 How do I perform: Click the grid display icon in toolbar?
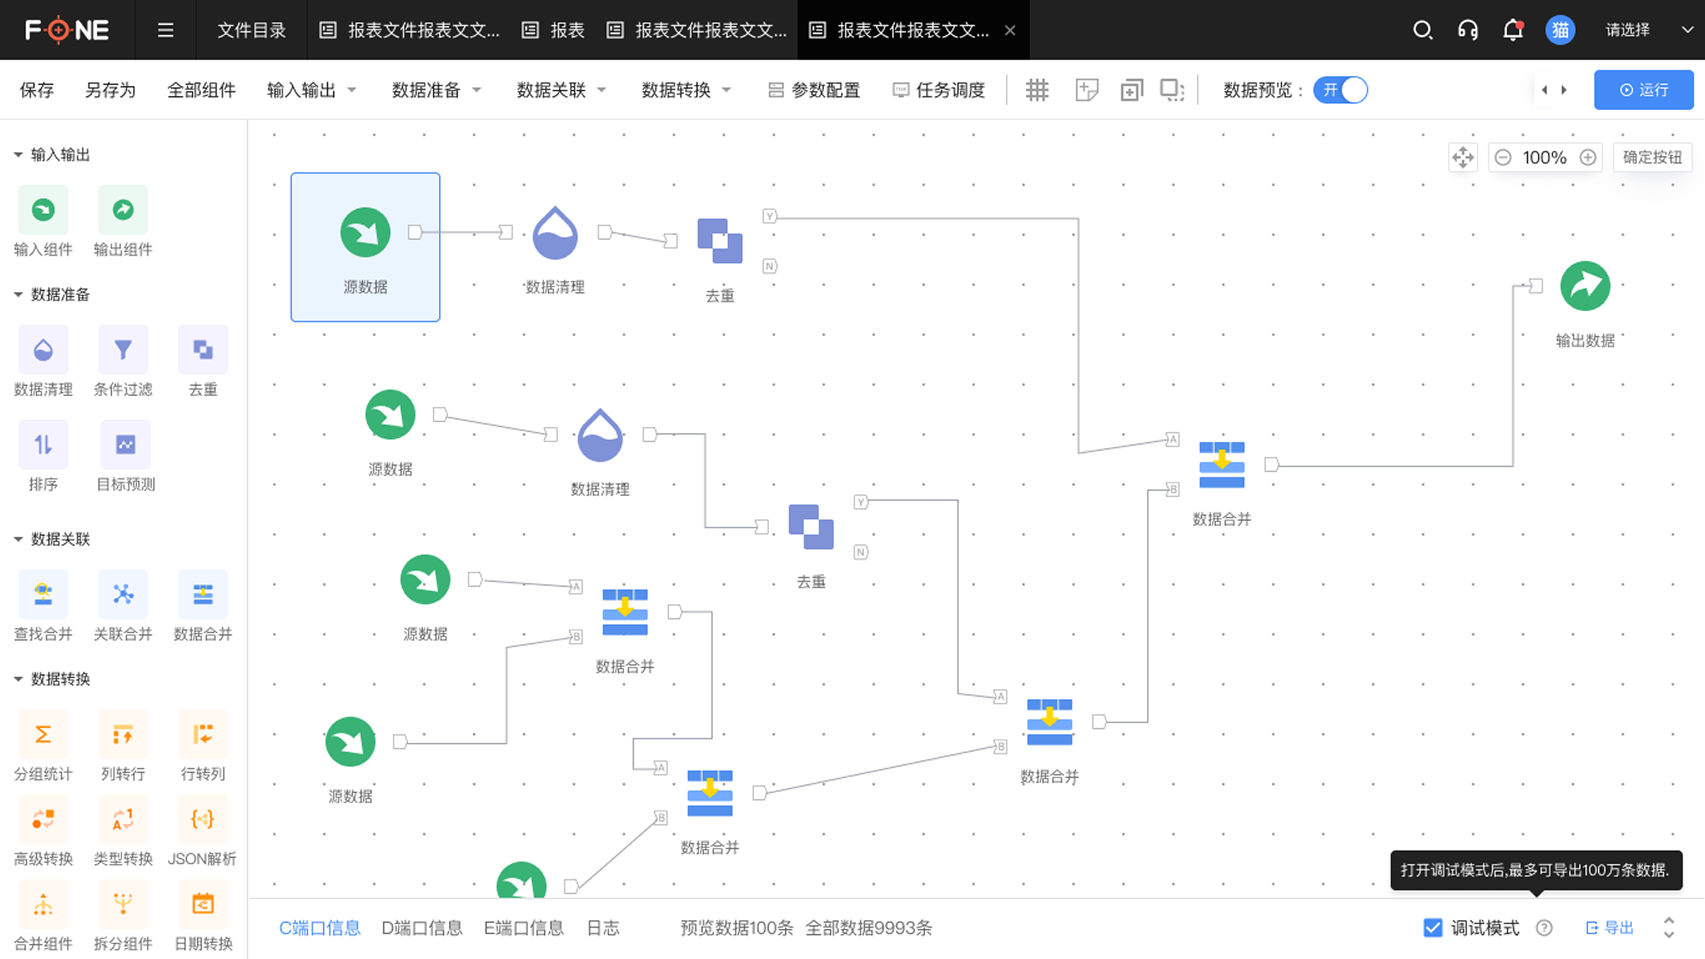tap(1037, 90)
